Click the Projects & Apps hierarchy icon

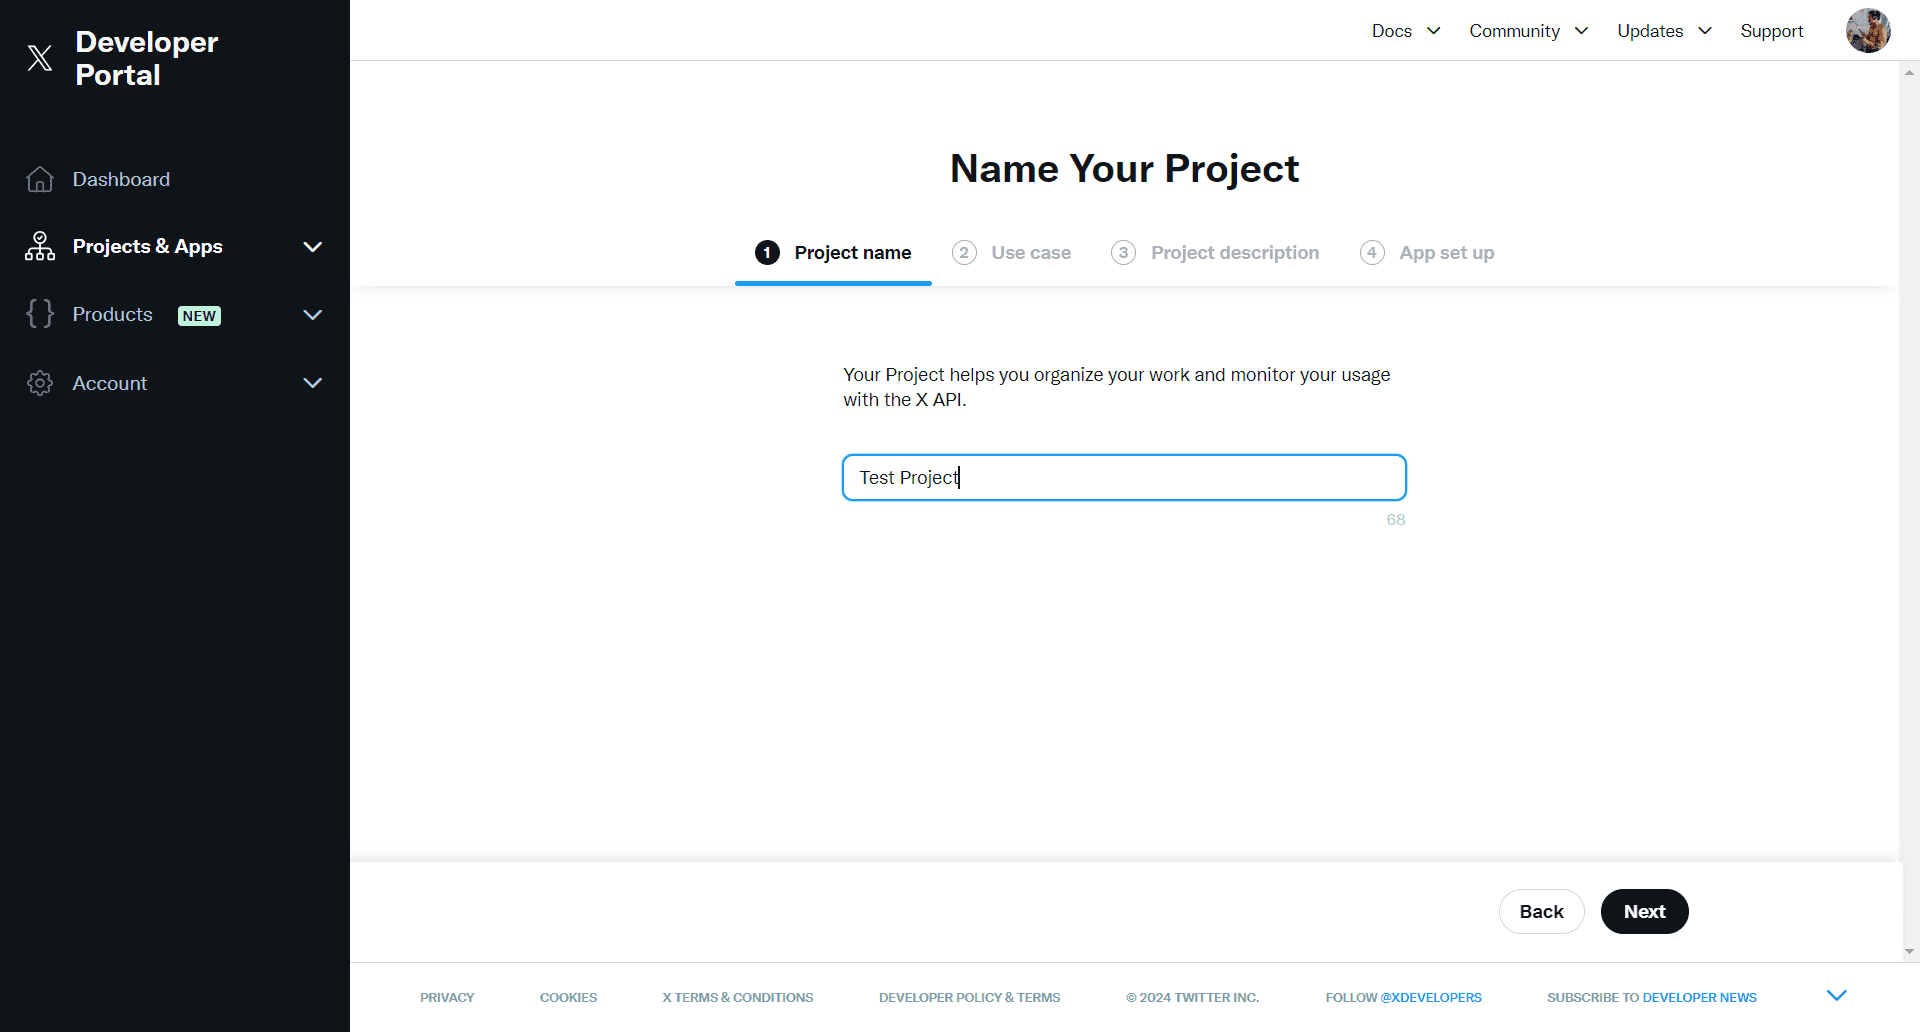(x=40, y=246)
